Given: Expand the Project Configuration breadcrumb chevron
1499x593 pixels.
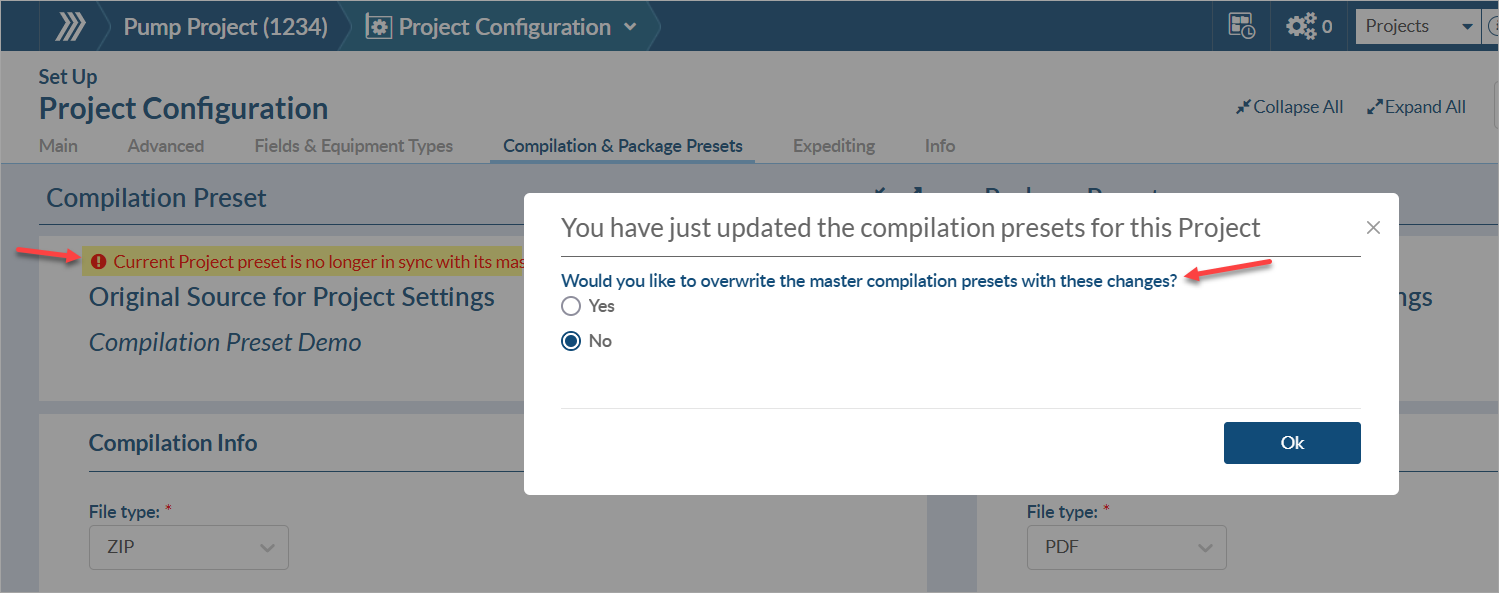Looking at the screenshot, I should coord(630,27).
